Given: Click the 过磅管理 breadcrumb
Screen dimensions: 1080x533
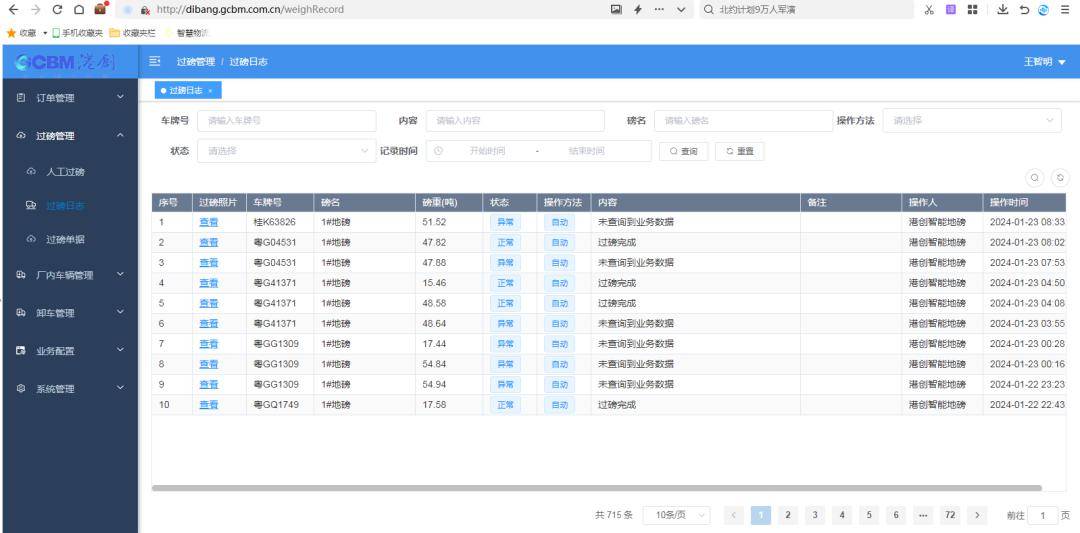Looking at the screenshot, I should click(x=196, y=61).
